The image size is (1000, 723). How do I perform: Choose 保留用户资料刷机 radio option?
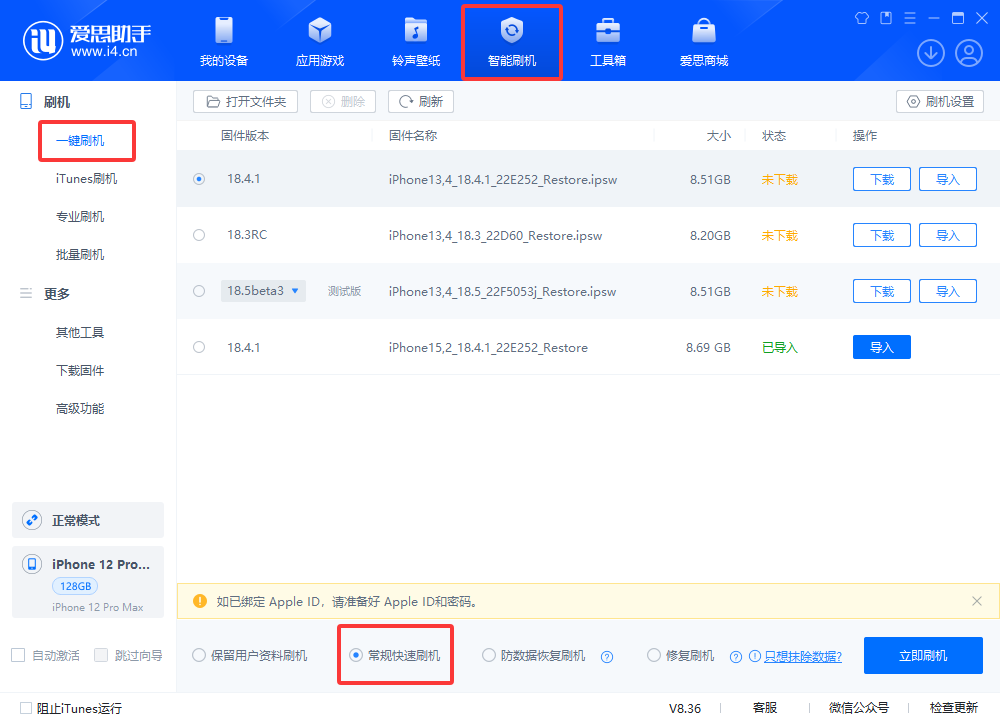(x=199, y=656)
